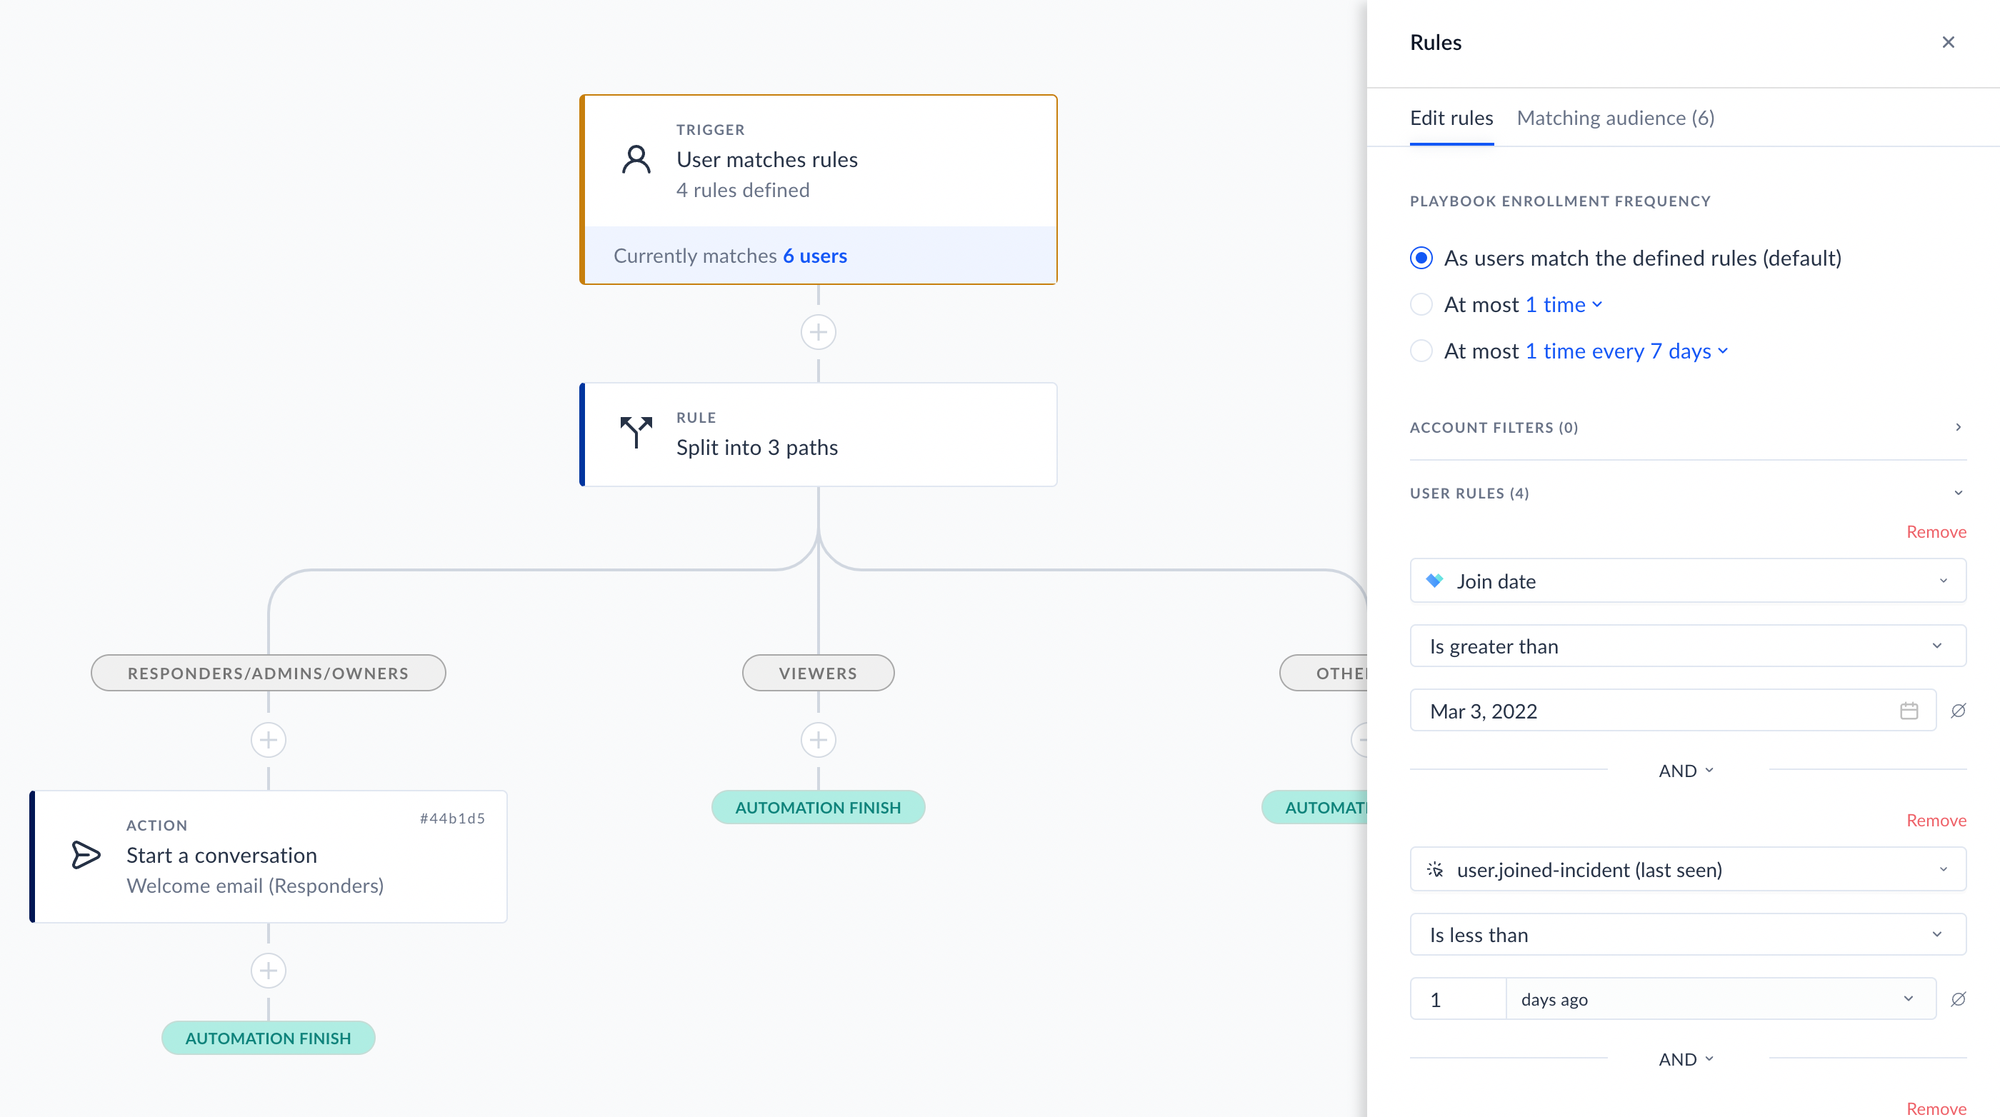This screenshot has width=2000, height=1117.
Task: Click the plus button below the Trigger card
Action: tap(818, 332)
